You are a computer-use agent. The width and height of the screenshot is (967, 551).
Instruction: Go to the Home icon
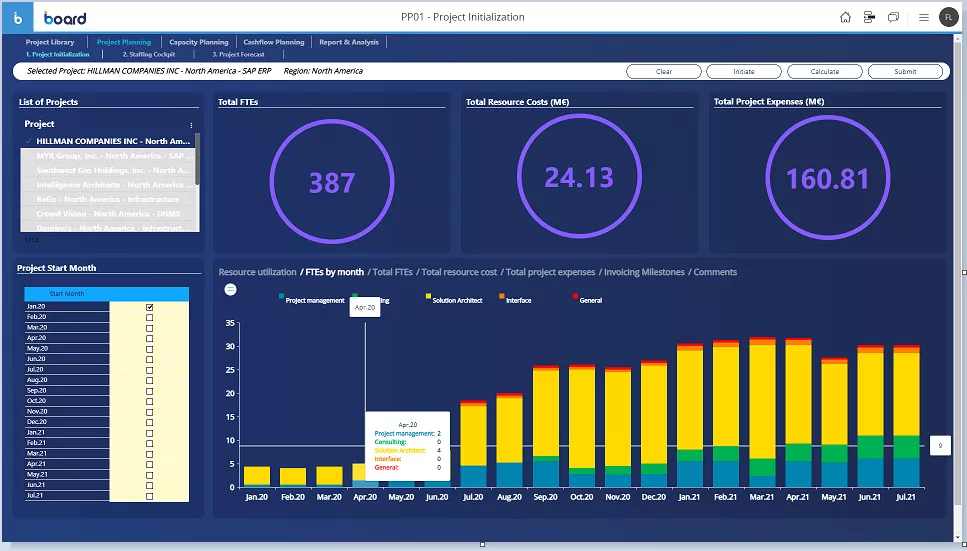click(845, 17)
